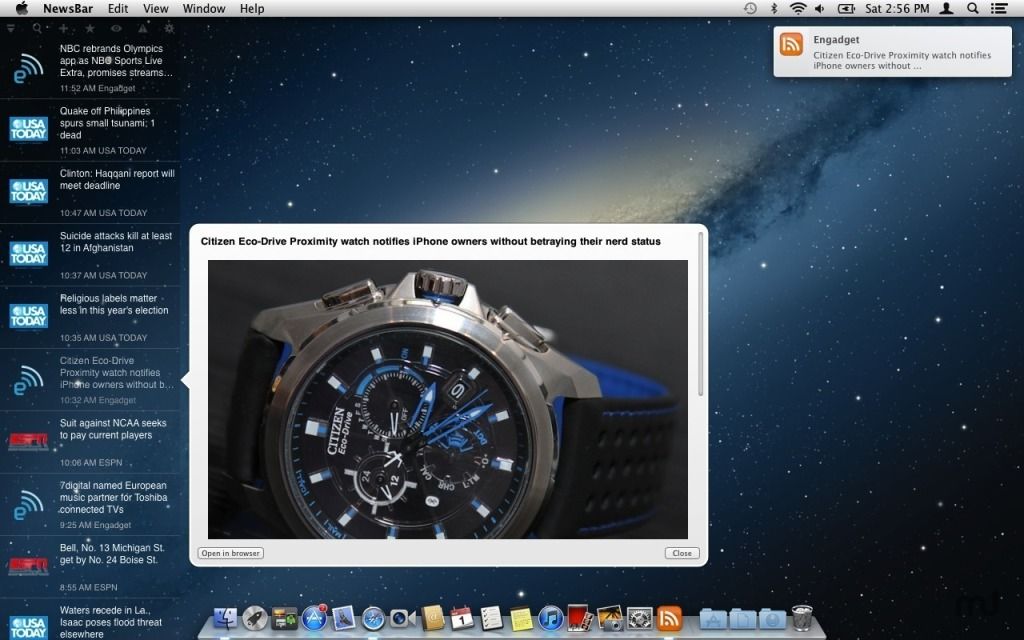Viewport: 1024px width, 640px height.
Task: Open Notification Center icon
Action: [x=999, y=8]
